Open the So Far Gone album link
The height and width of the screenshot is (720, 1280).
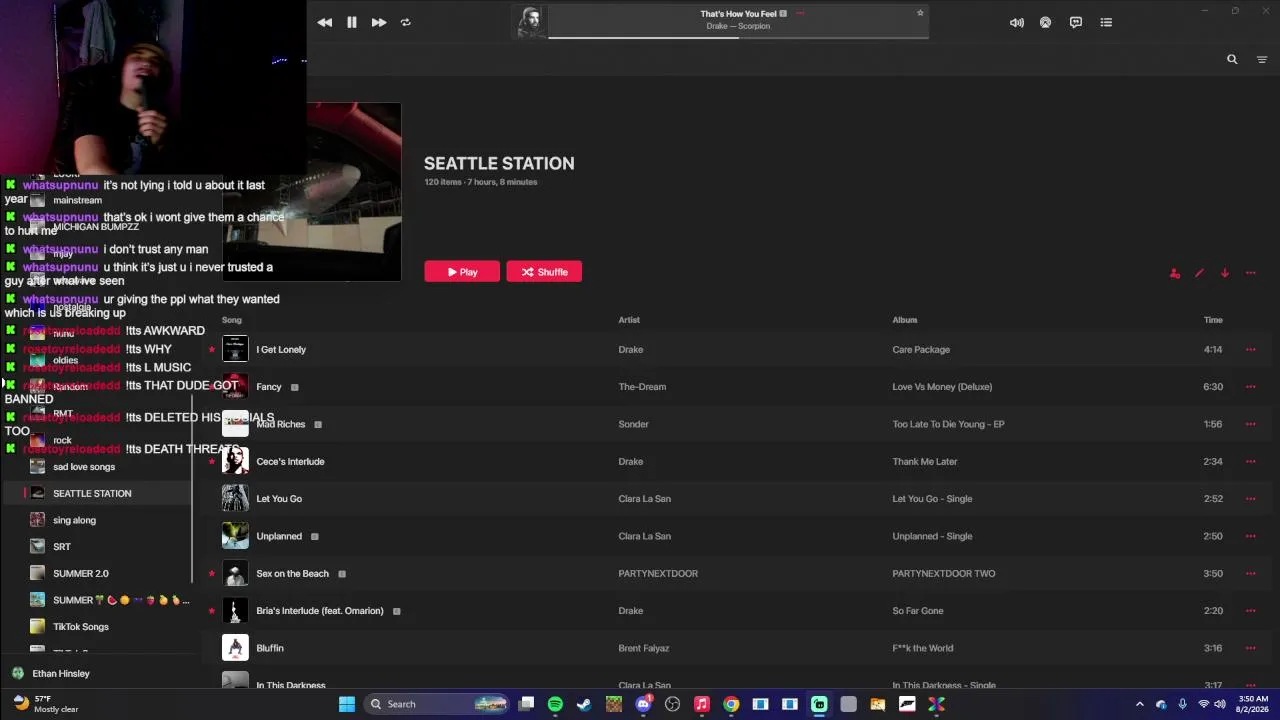pos(918,611)
